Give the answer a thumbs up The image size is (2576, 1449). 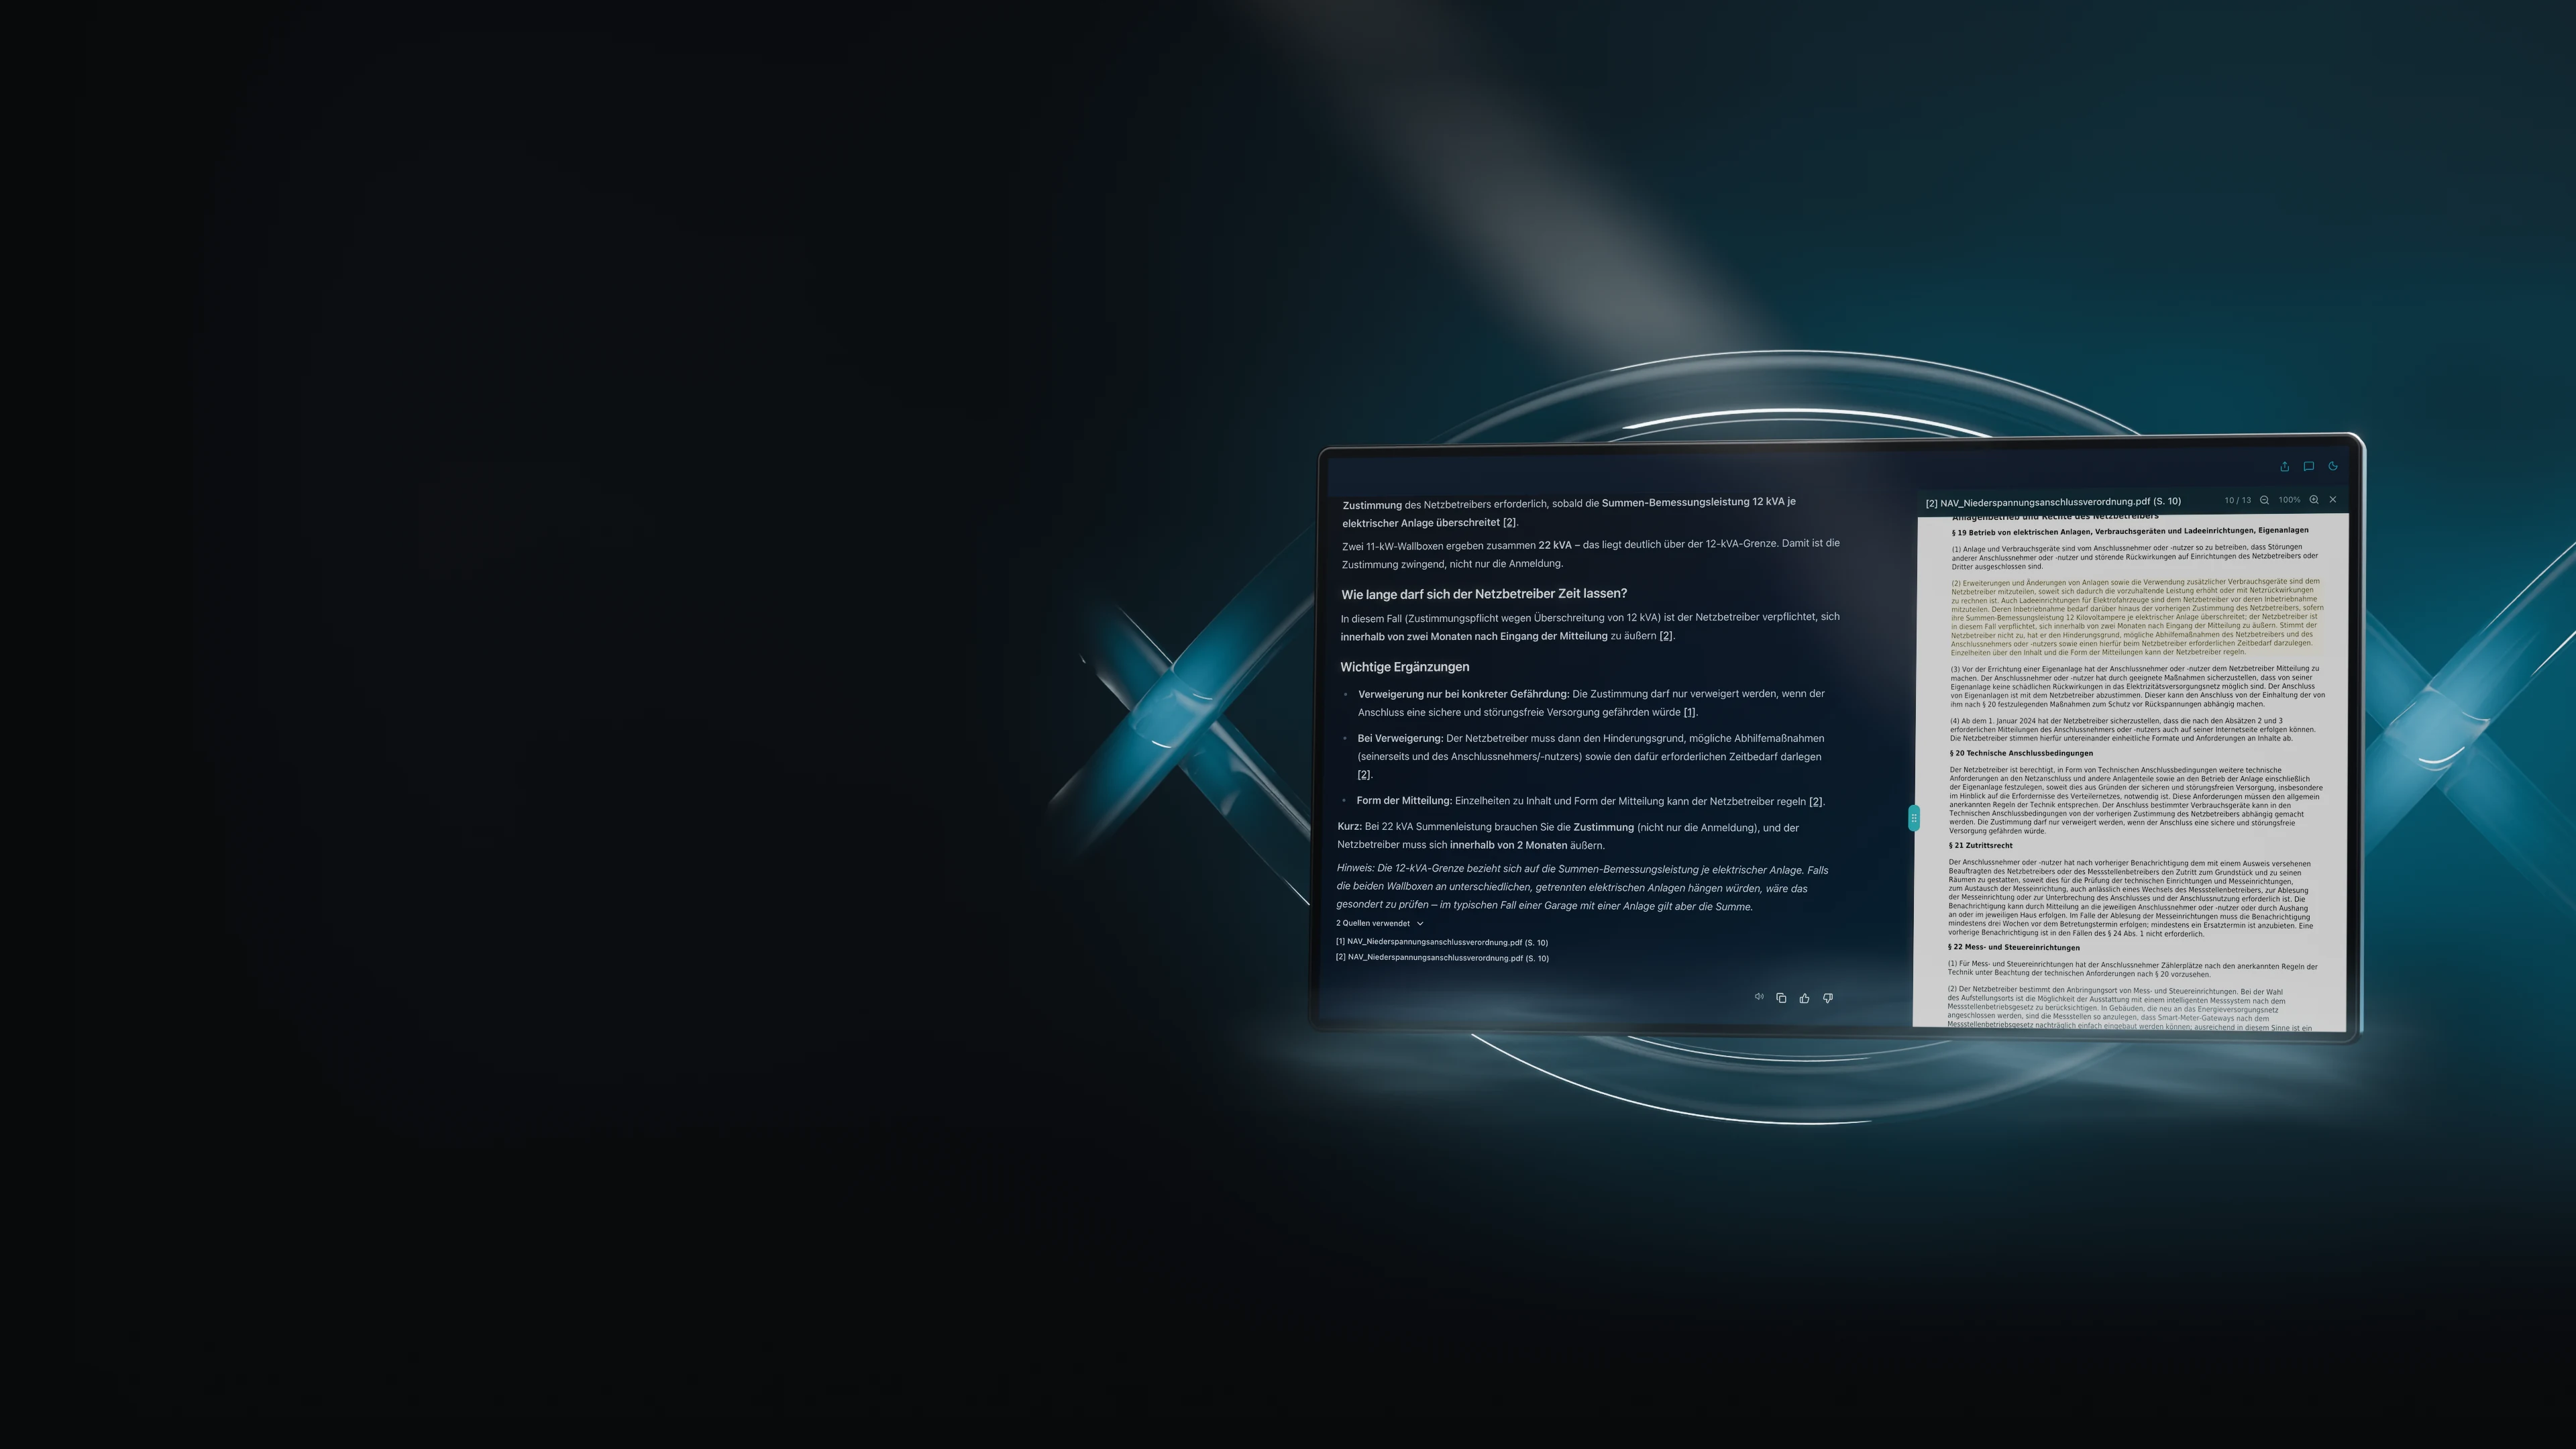(1805, 998)
